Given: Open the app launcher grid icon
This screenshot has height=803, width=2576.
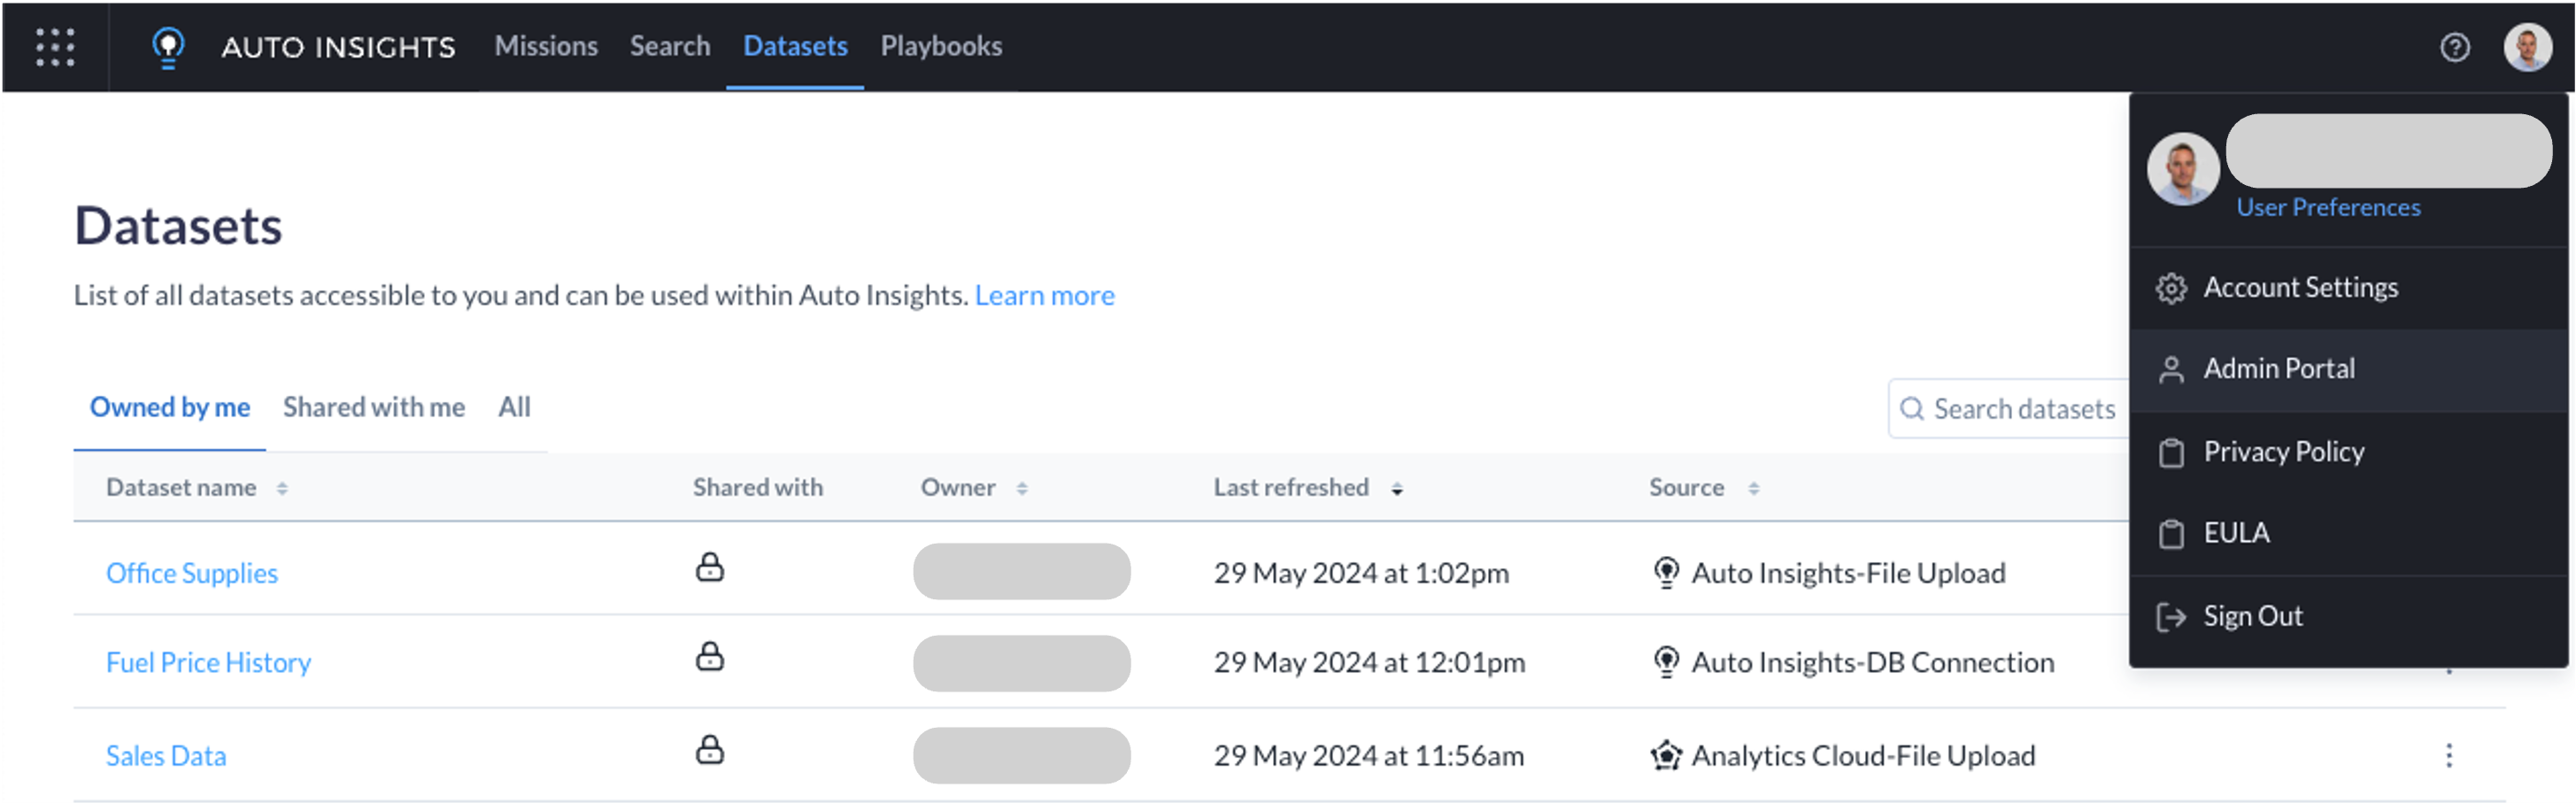Looking at the screenshot, I should coord(55,47).
